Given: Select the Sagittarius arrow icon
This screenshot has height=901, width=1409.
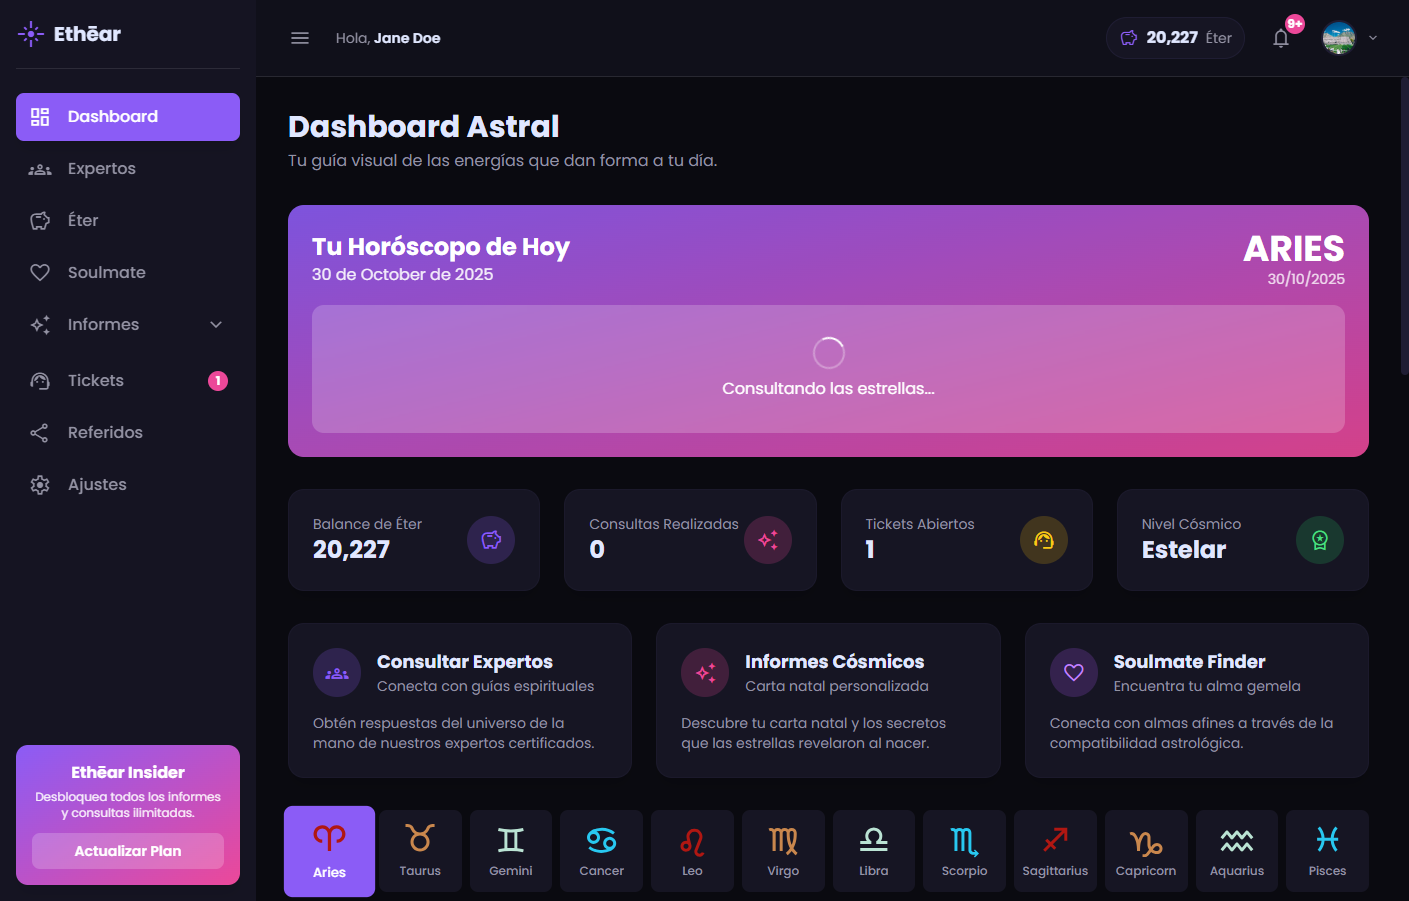Looking at the screenshot, I should [1055, 840].
